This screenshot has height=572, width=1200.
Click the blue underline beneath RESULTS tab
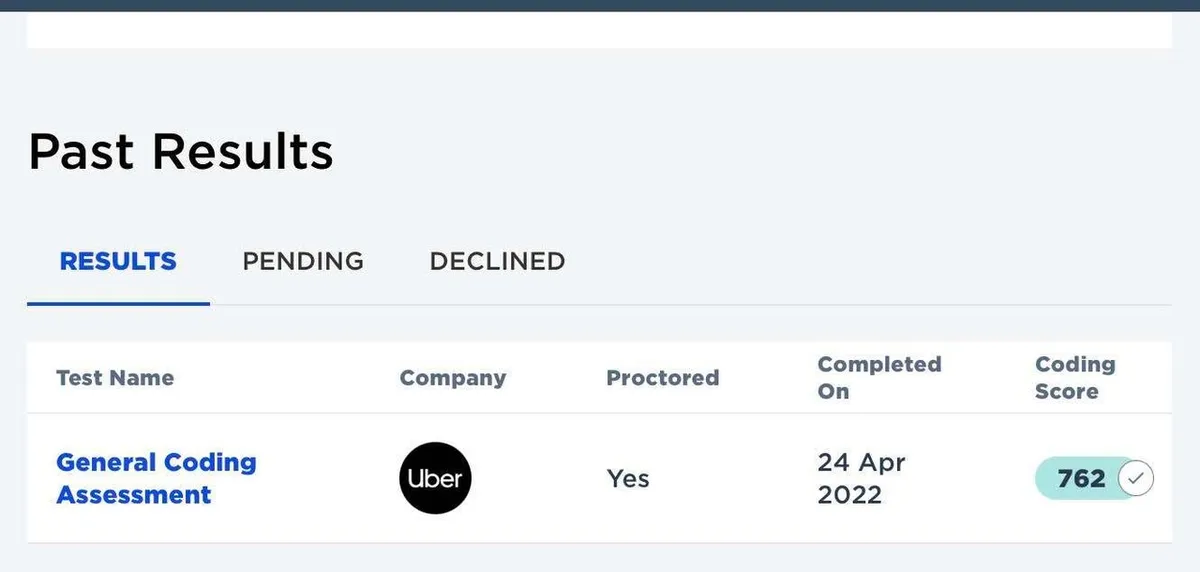[x=118, y=303]
